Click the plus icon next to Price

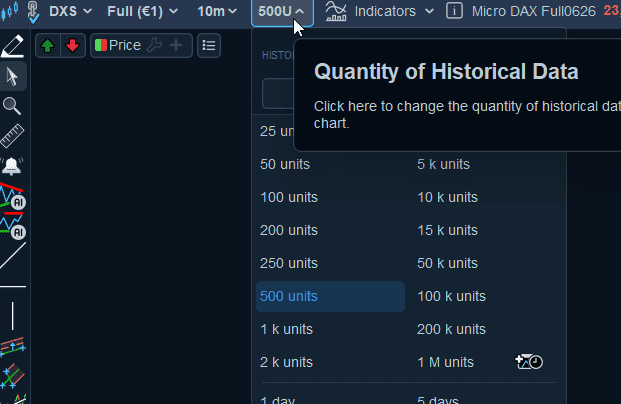click(x=176, y=46)
